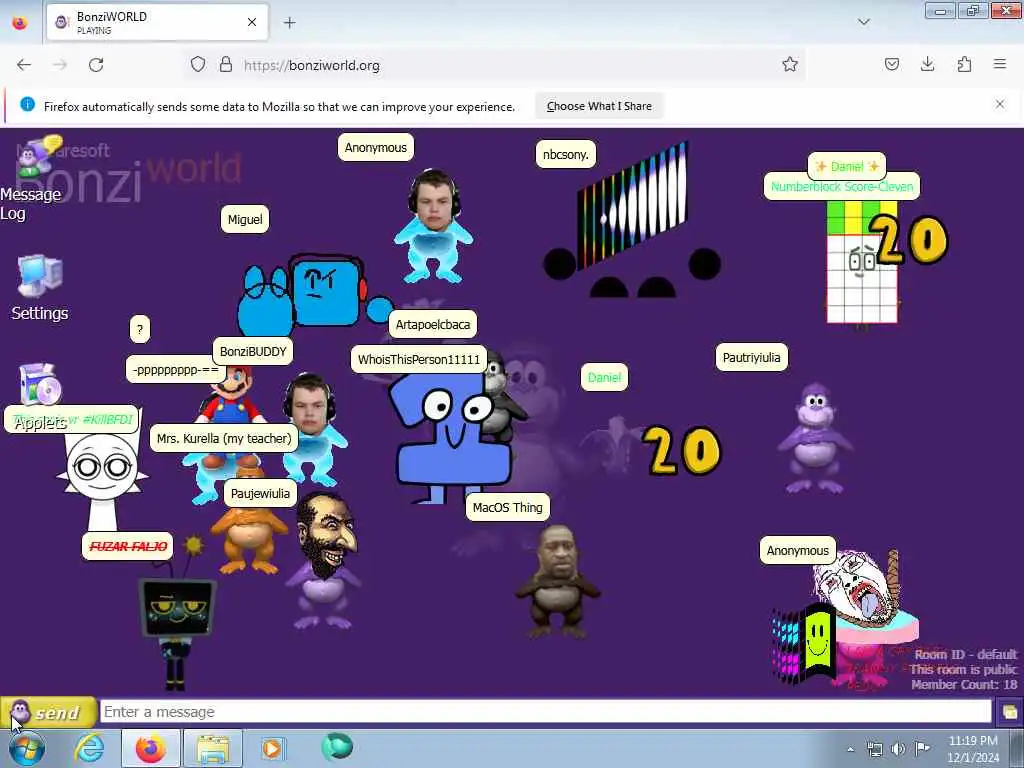Click the Miguel blue headphone character
This screenshot has height=768, width=1024.
coord(315,294)
